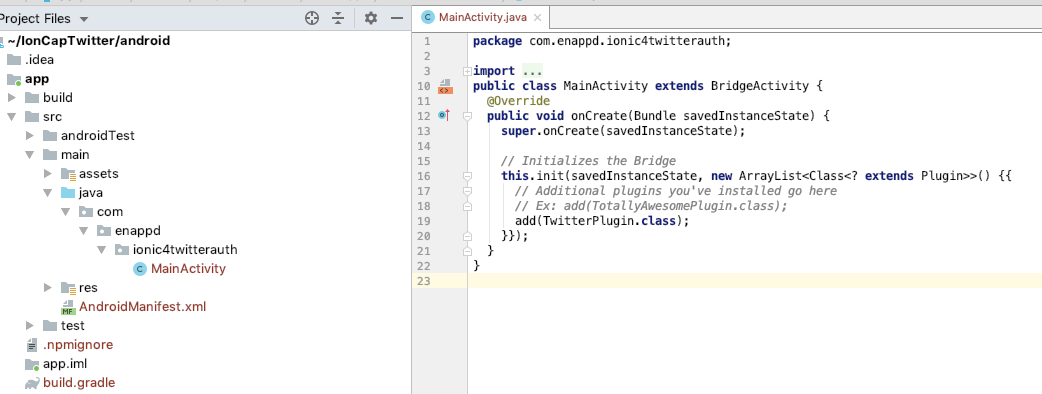Screen dimensions: 1042x394
Task: Click the build.gradle elephant icon
Action: (32, 383)
